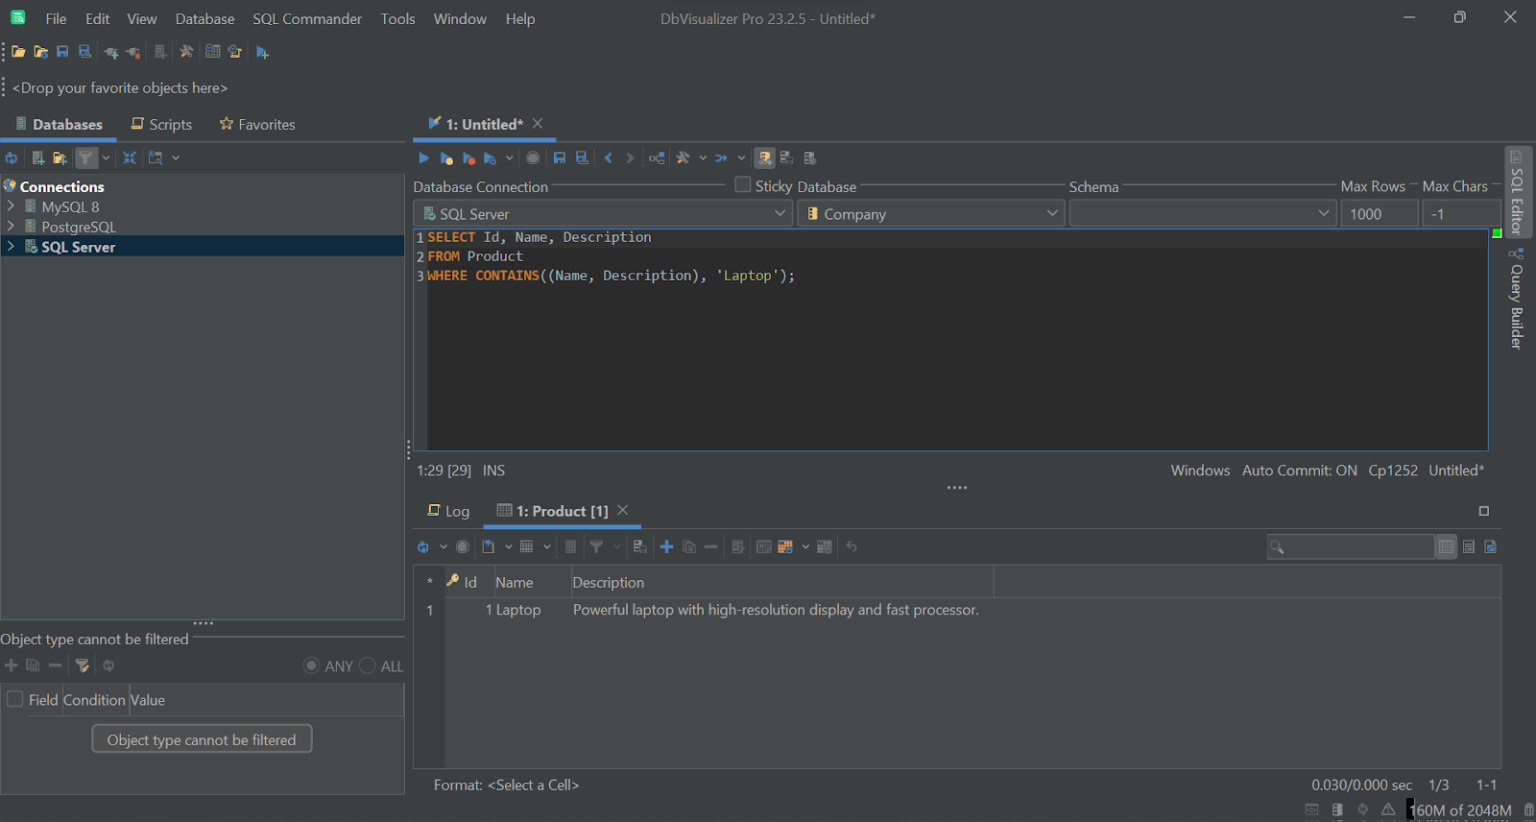Screen dimensions: 1536x822
Task: Open the SQL Commander menu
Action: tap(307, 18)
